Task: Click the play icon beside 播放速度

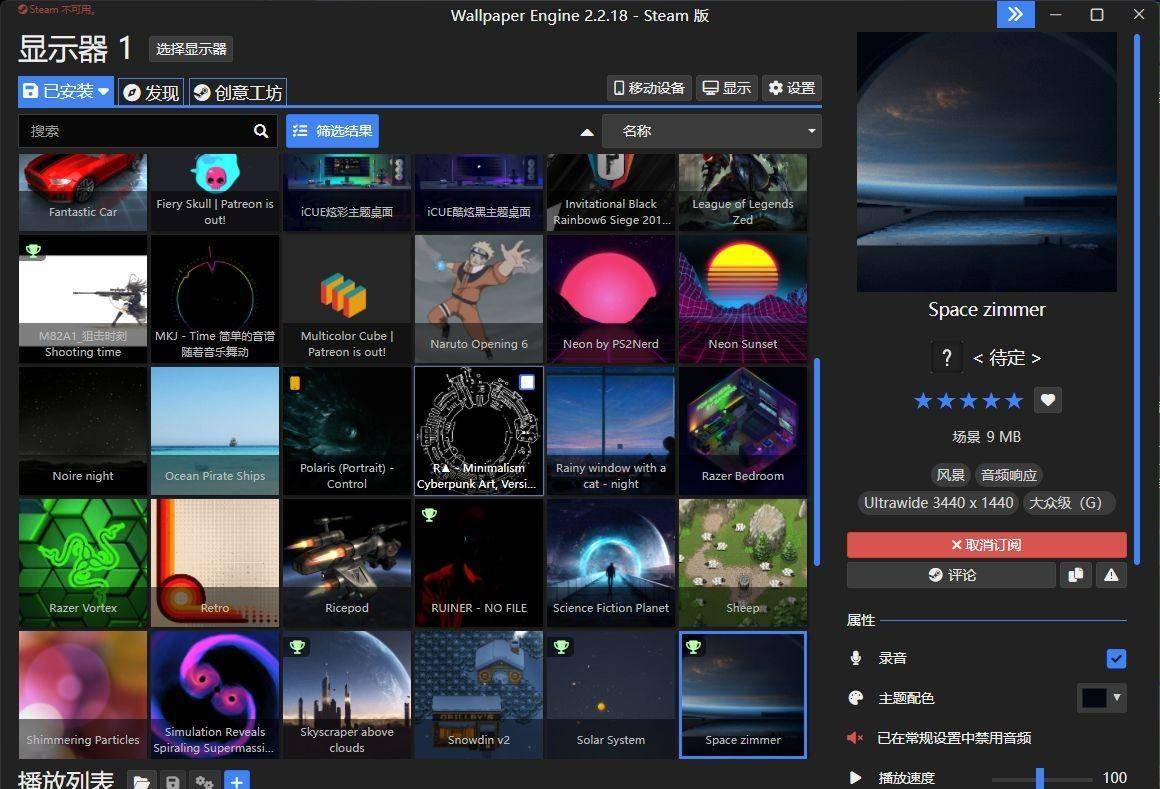Action: (855, 777)
